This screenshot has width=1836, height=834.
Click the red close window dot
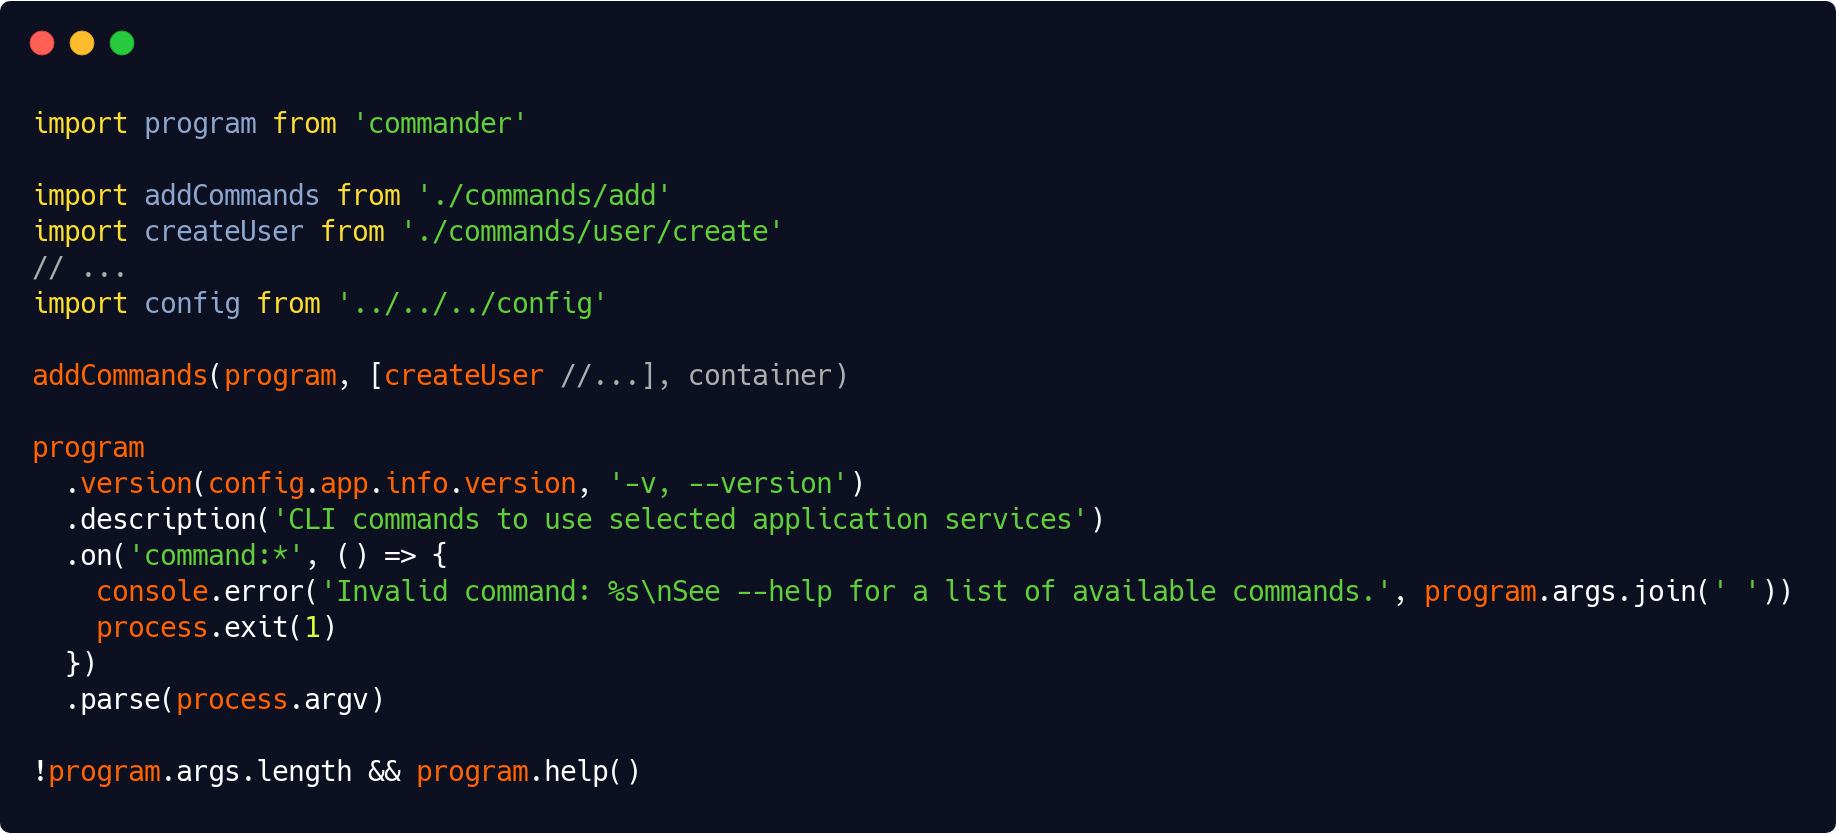point(42,43)
